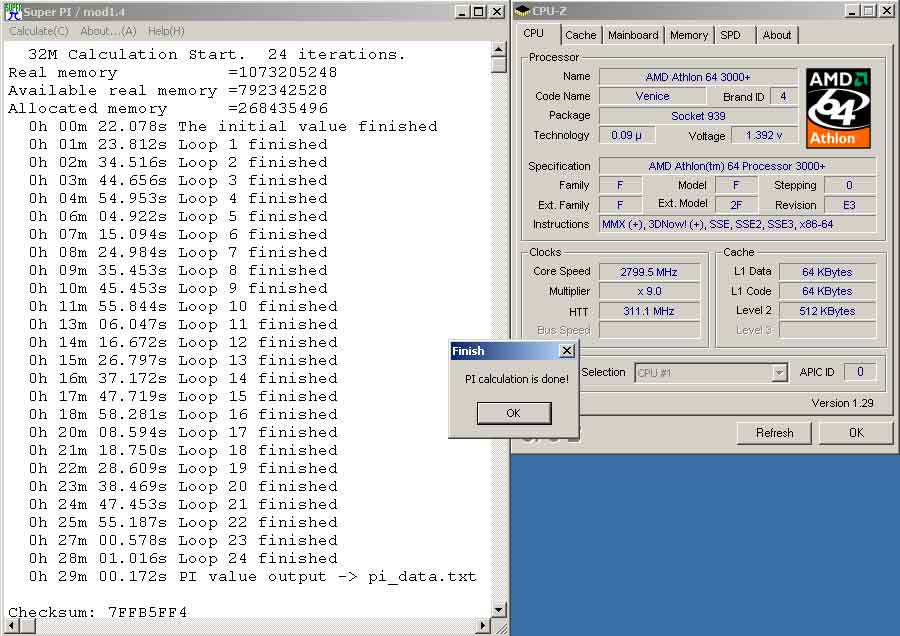Screen dimensions: 900x636
Task: Click the 'The initial value finished' line
Action: point(233,126)
